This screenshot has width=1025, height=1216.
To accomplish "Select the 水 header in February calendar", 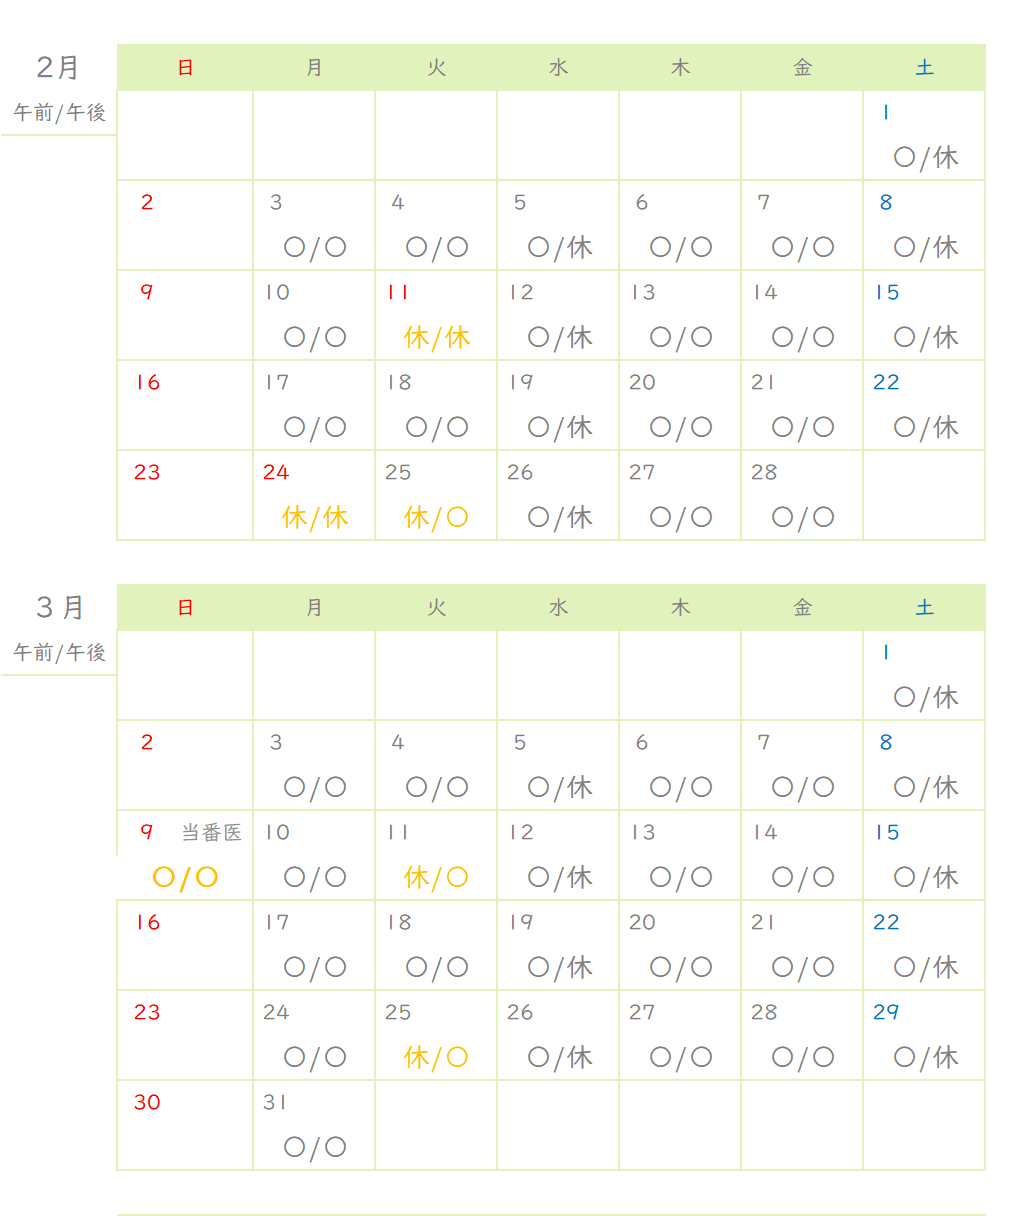I will (x=558, y=67).
